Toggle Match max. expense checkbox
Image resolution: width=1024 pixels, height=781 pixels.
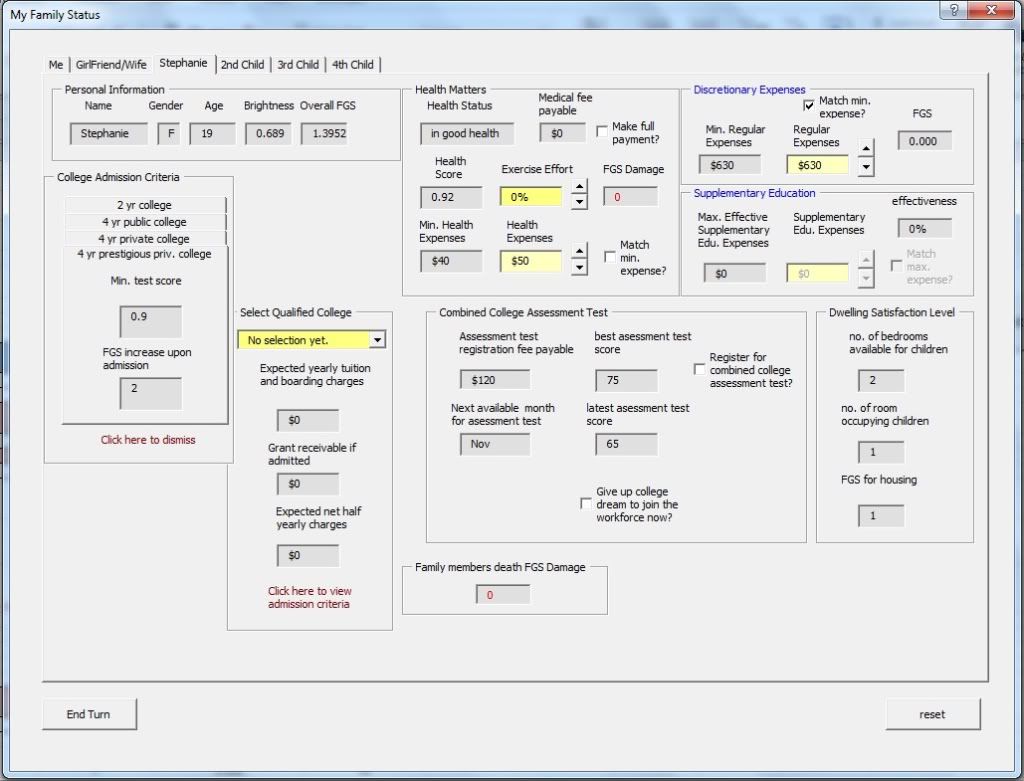pyautogui.click(x=897, y=266)
